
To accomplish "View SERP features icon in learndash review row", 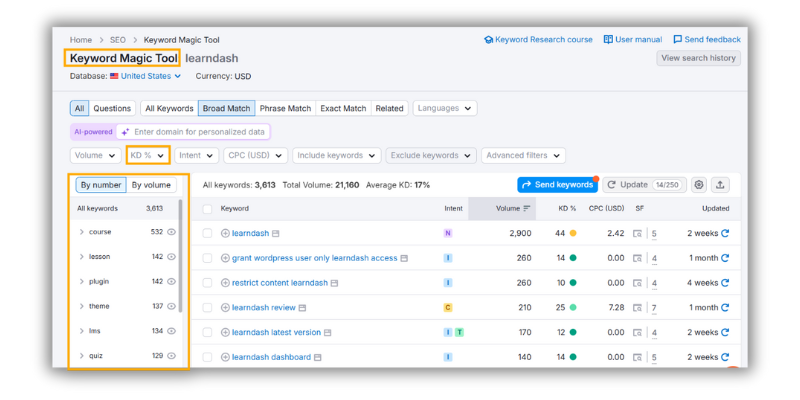I will (637, 308).
